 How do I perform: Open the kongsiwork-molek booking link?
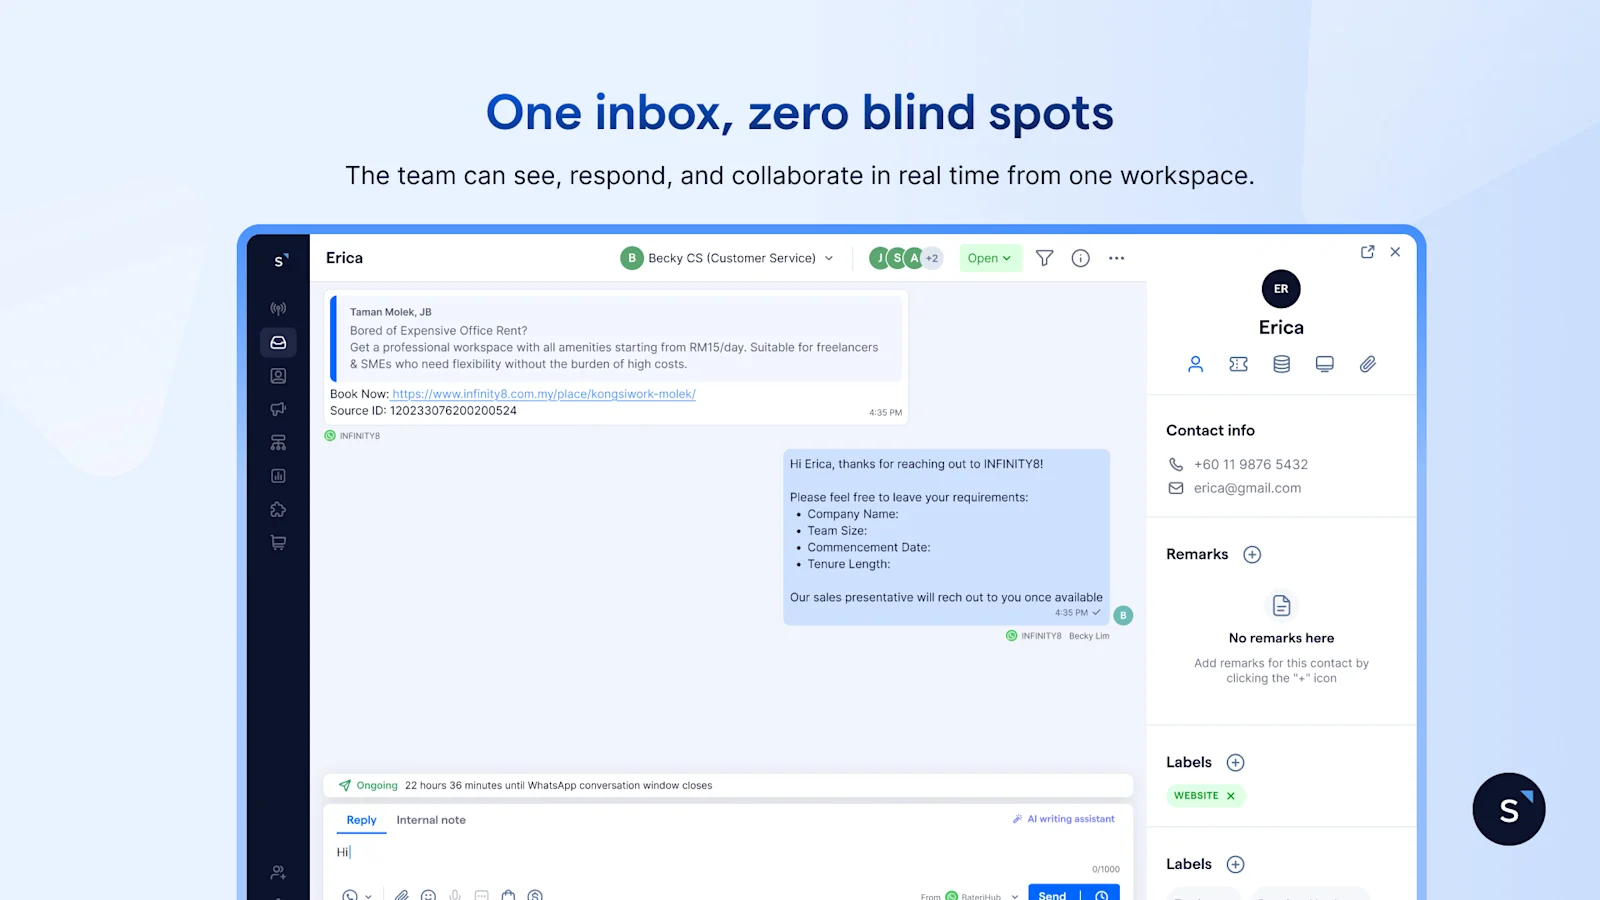[544, 394]
